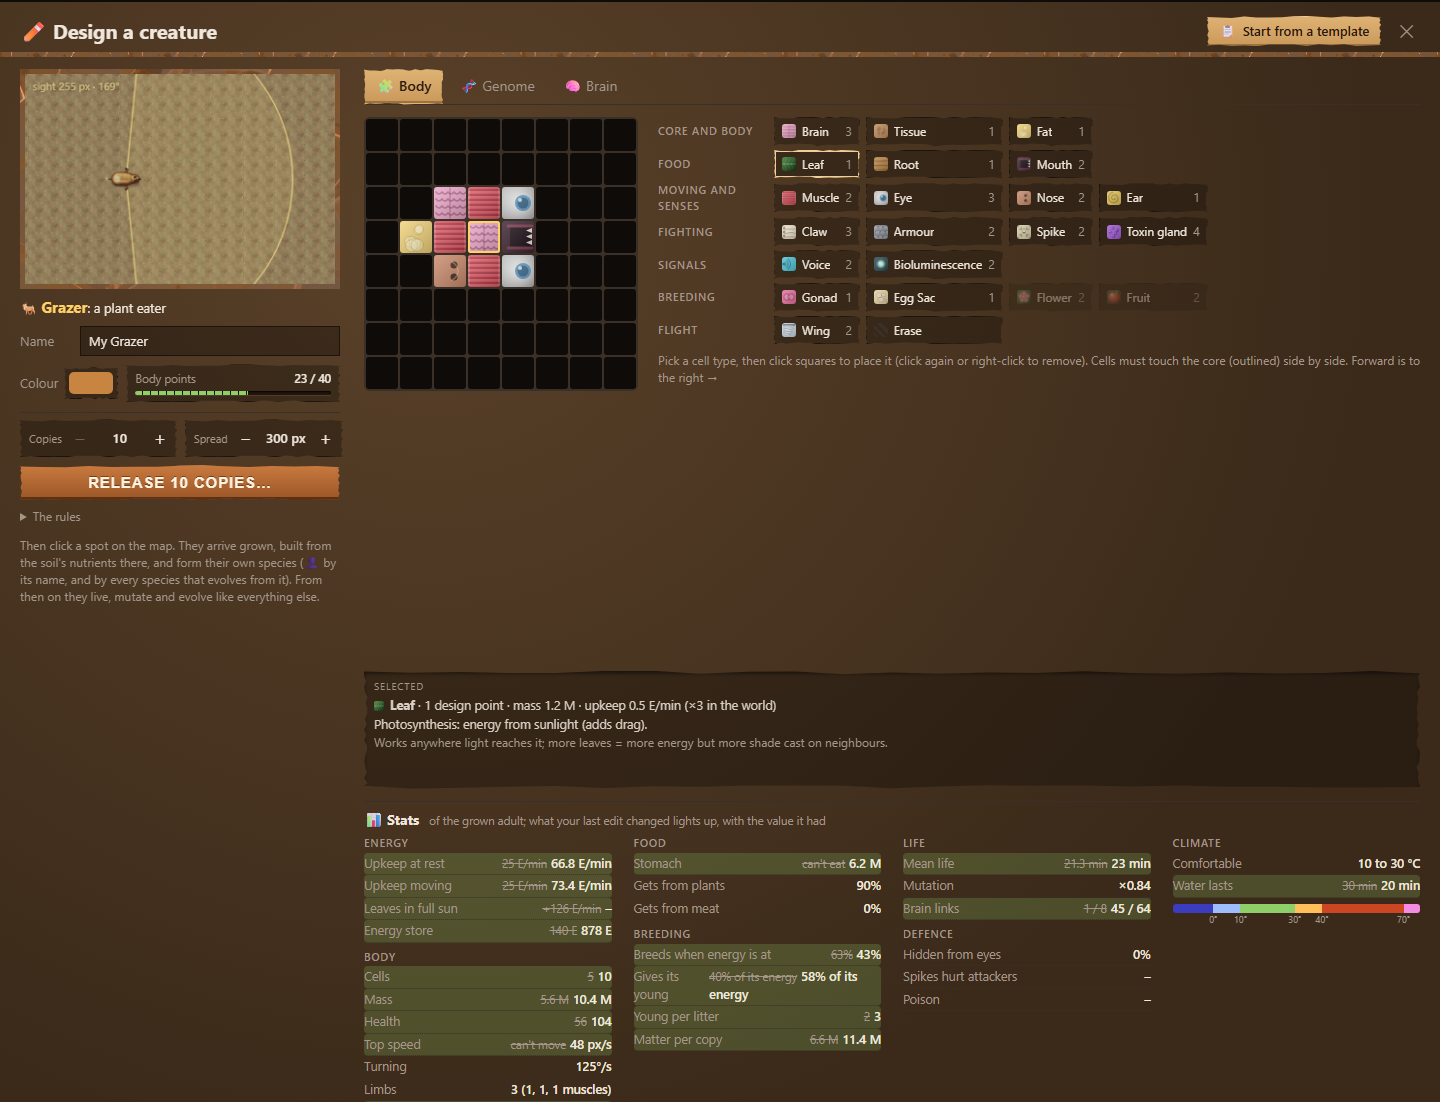Select the Root cell type

[933, 164]
